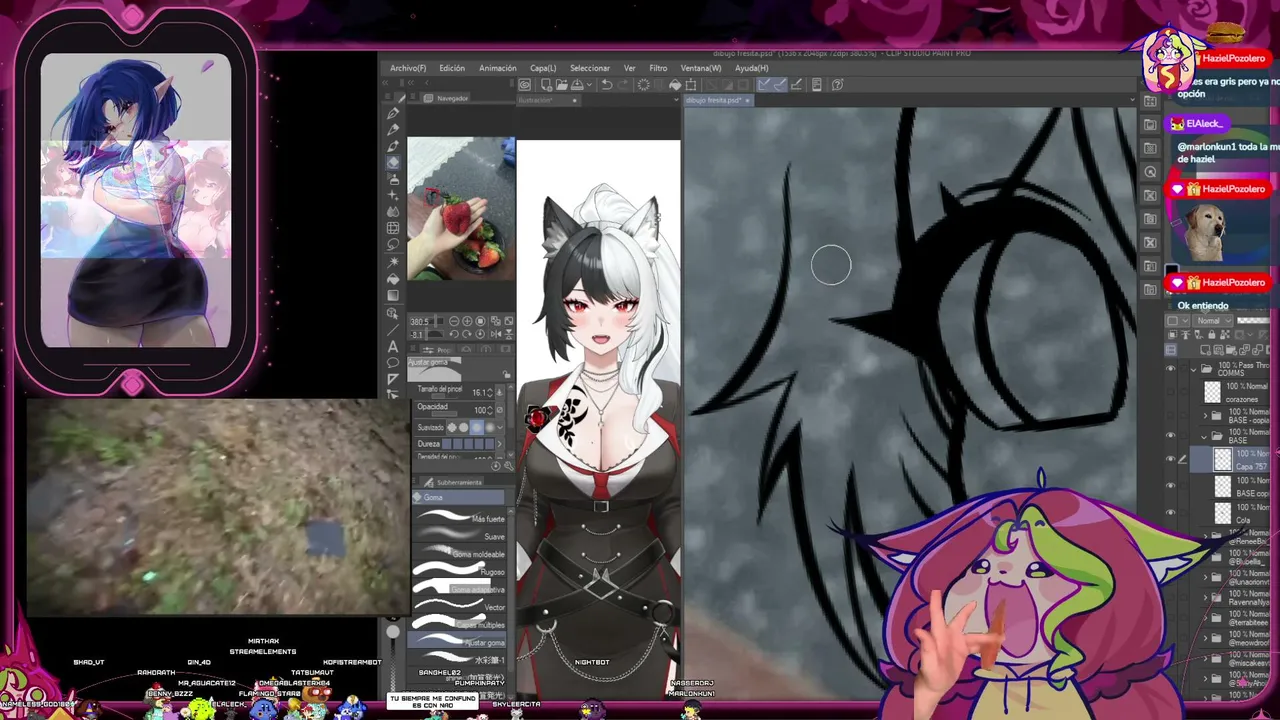Open the Edición menu
The width and height of the screenshot is (1280, 720).
(452, 68)
